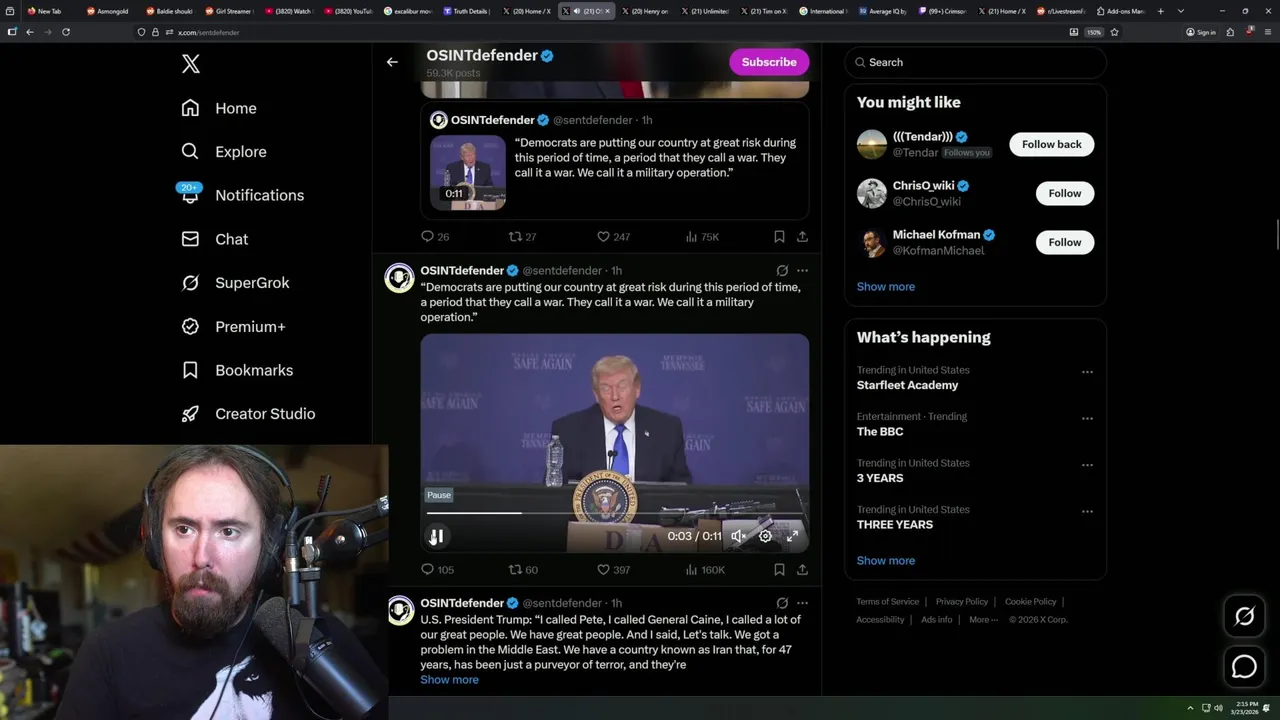Bookmark the video post with 160K views

click(779, 570)
